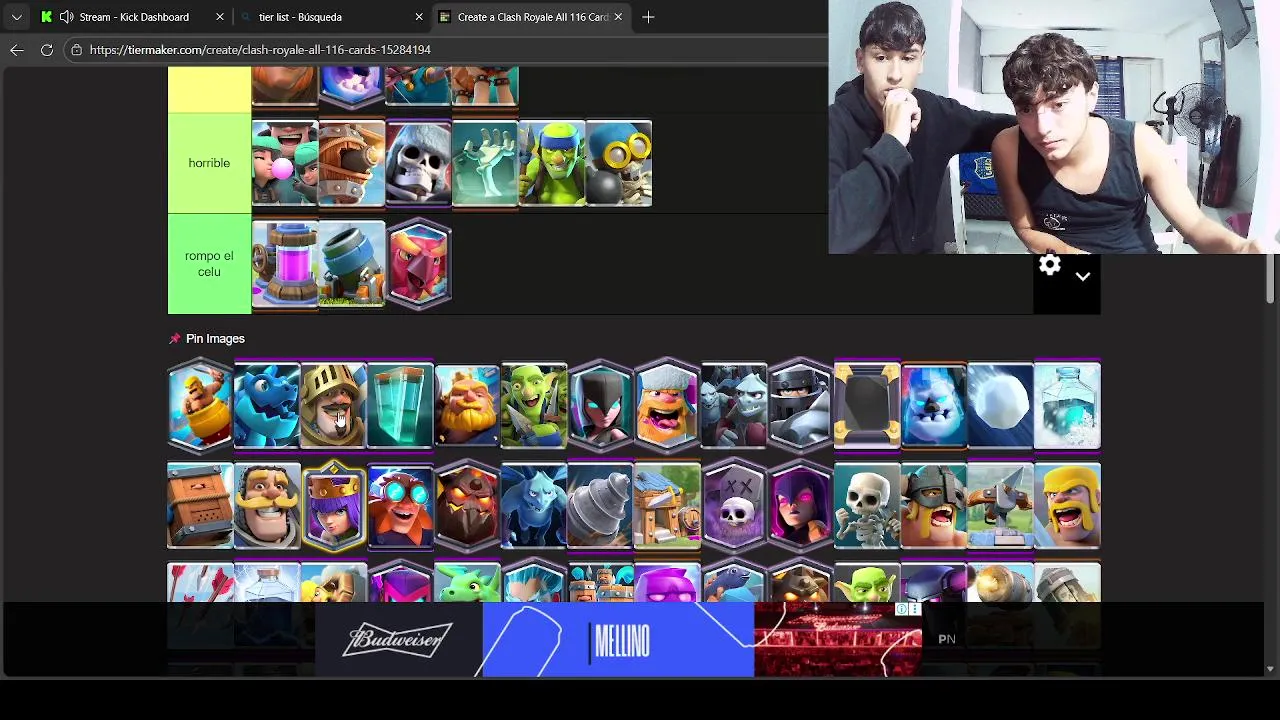
Task: Click the goggles-wearing character card
Action: click(x=400, y=506)
